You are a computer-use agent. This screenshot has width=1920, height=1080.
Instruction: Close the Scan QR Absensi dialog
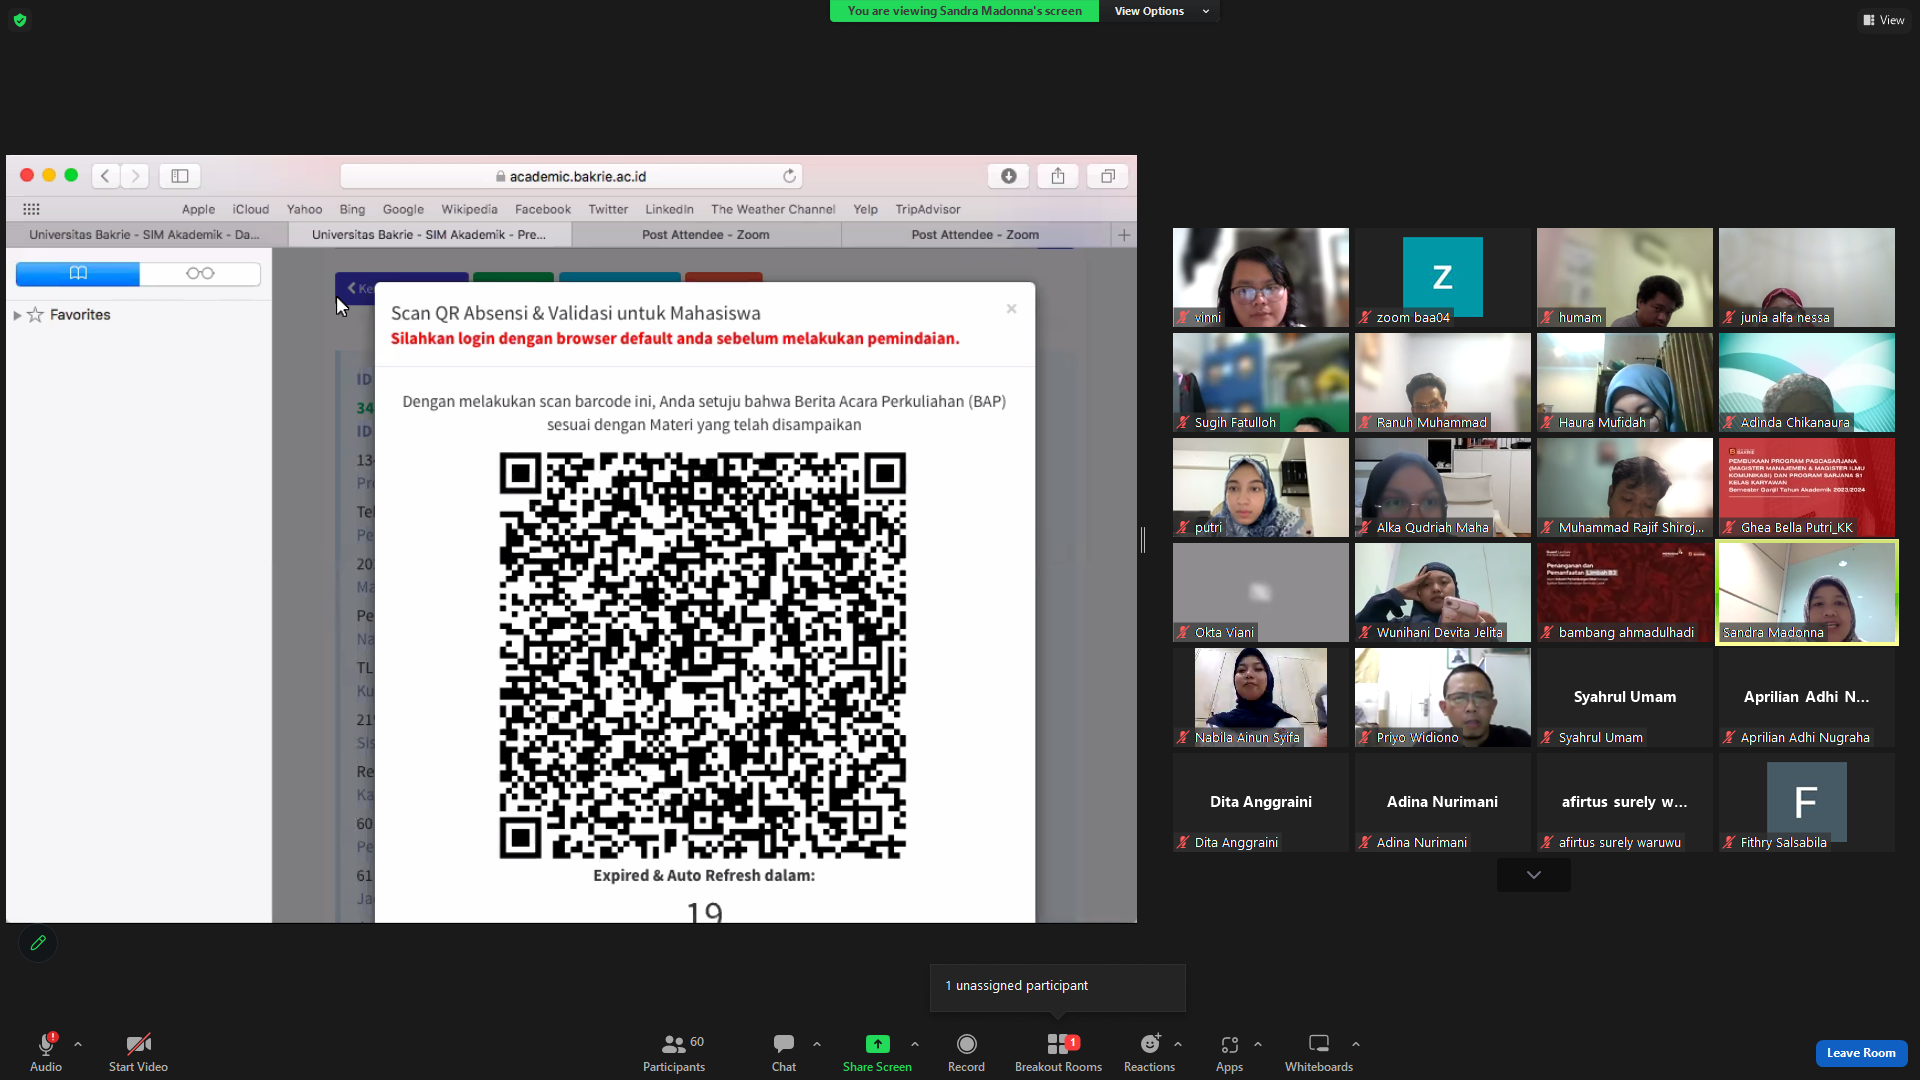pos(1012,309)
